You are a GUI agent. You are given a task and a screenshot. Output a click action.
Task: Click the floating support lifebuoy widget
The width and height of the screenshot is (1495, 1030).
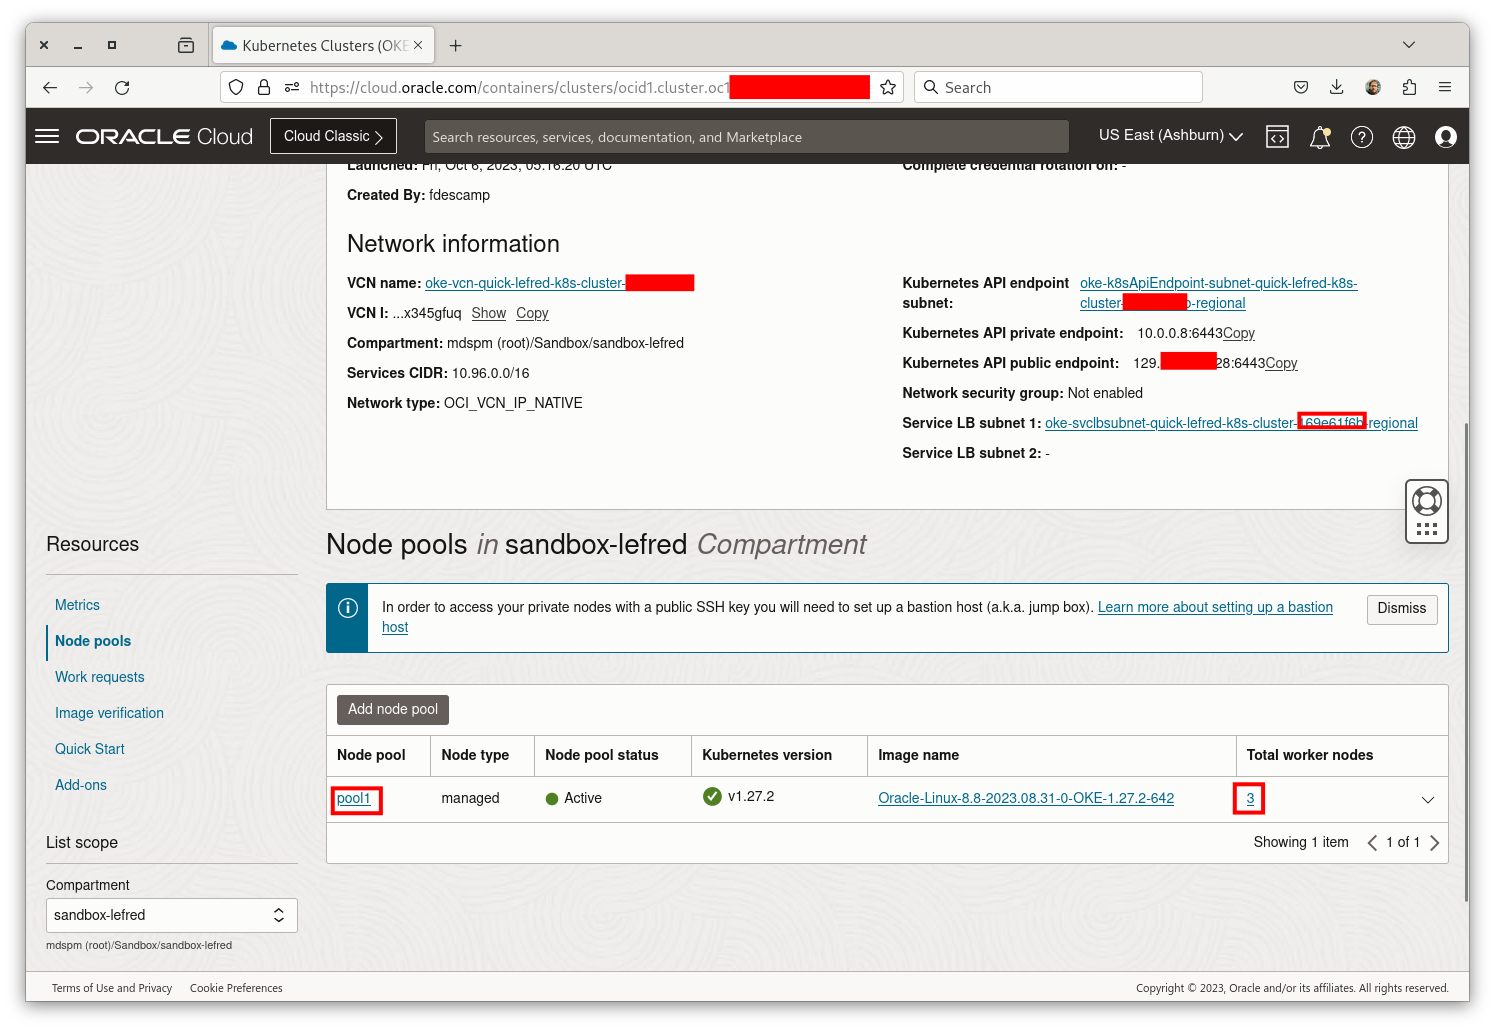coord(1427,511)
